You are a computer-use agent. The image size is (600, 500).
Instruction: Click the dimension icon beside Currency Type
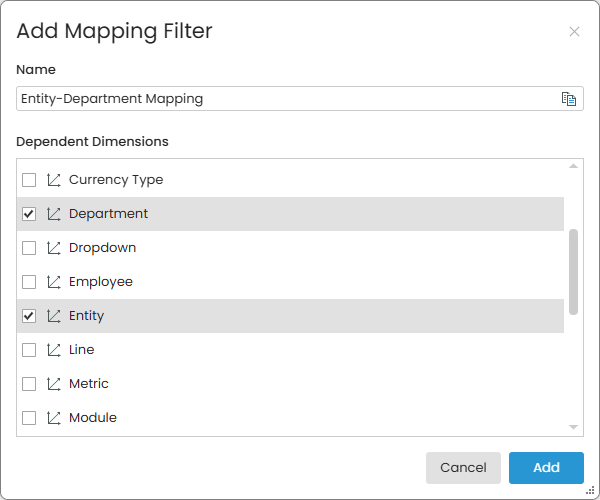pos(54,180)
